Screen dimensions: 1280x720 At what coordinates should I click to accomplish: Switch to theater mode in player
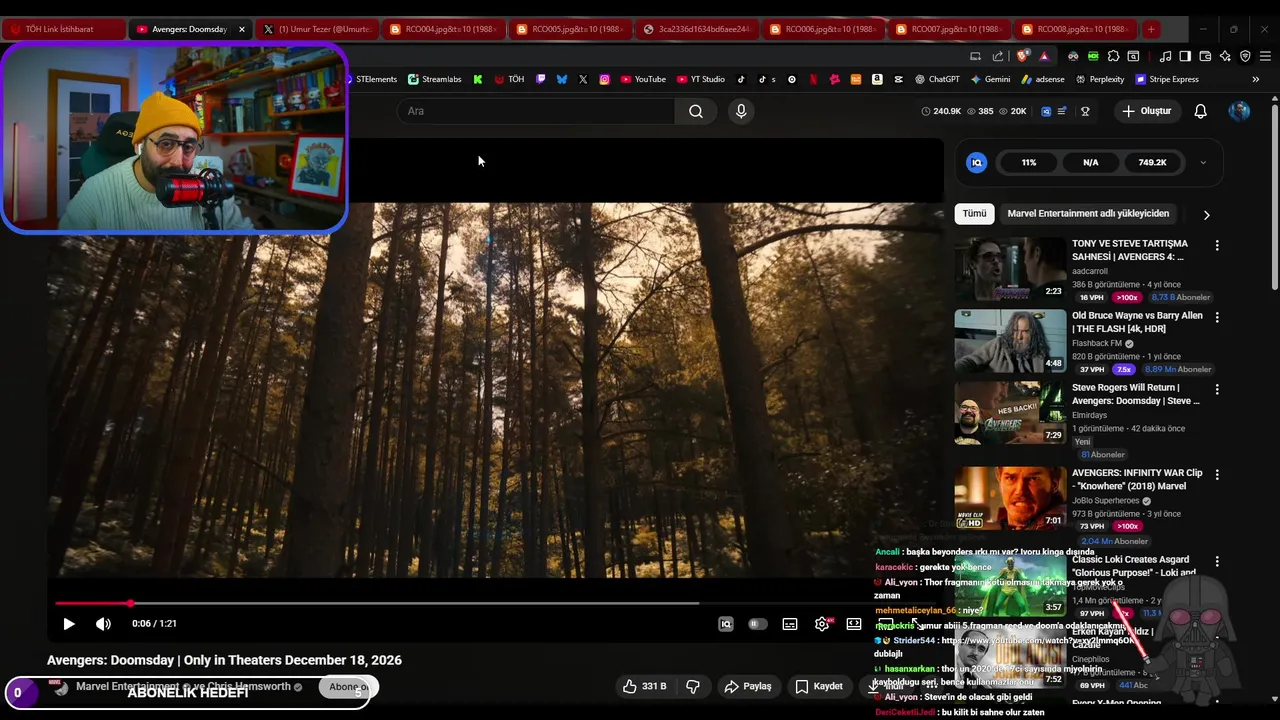[854, 624]
